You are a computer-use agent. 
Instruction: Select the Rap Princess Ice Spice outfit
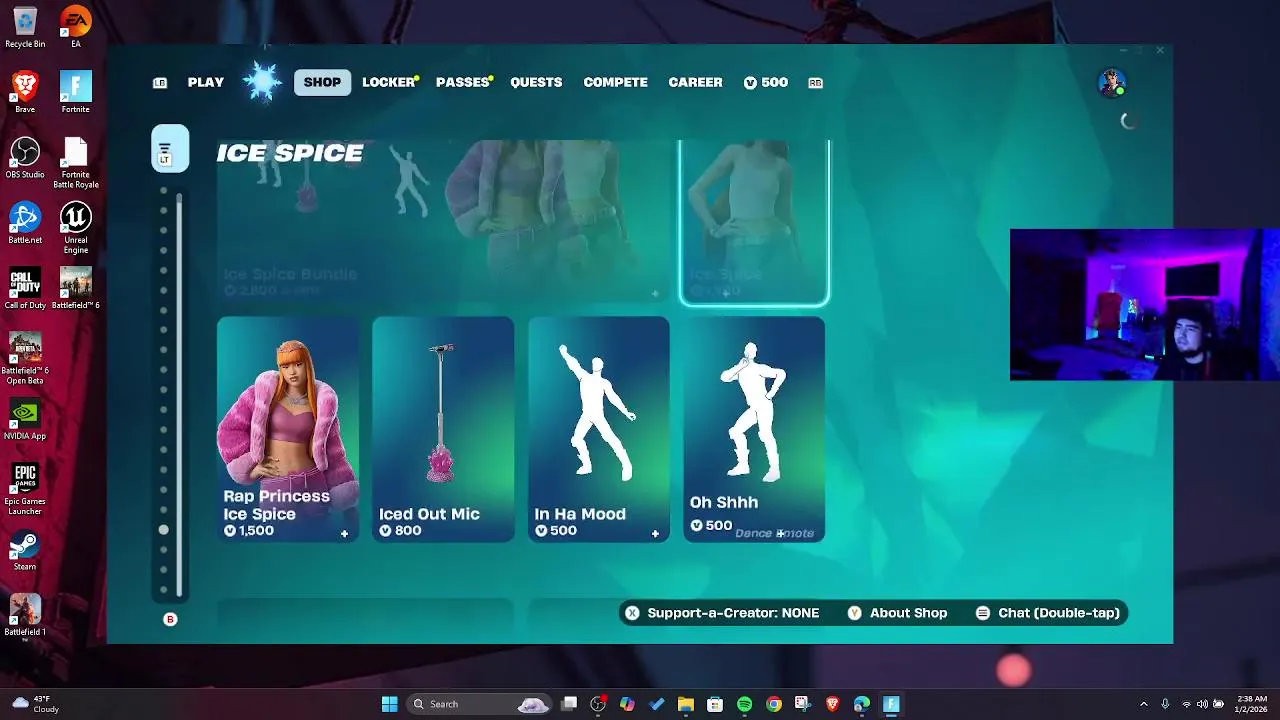click(288, 430)
